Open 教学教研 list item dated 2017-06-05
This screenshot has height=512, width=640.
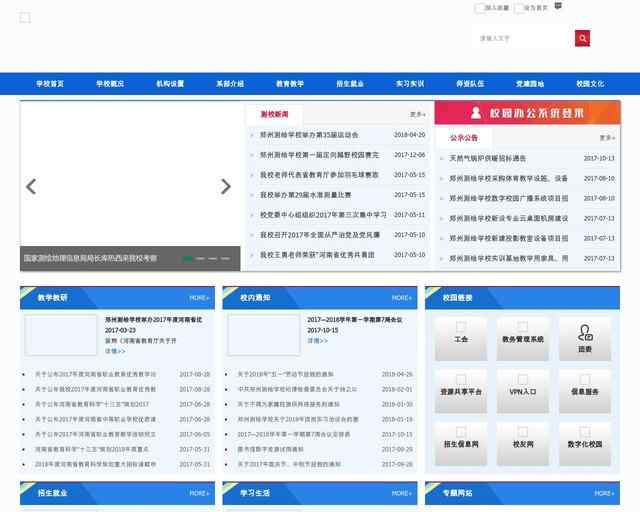pos(95,434)
